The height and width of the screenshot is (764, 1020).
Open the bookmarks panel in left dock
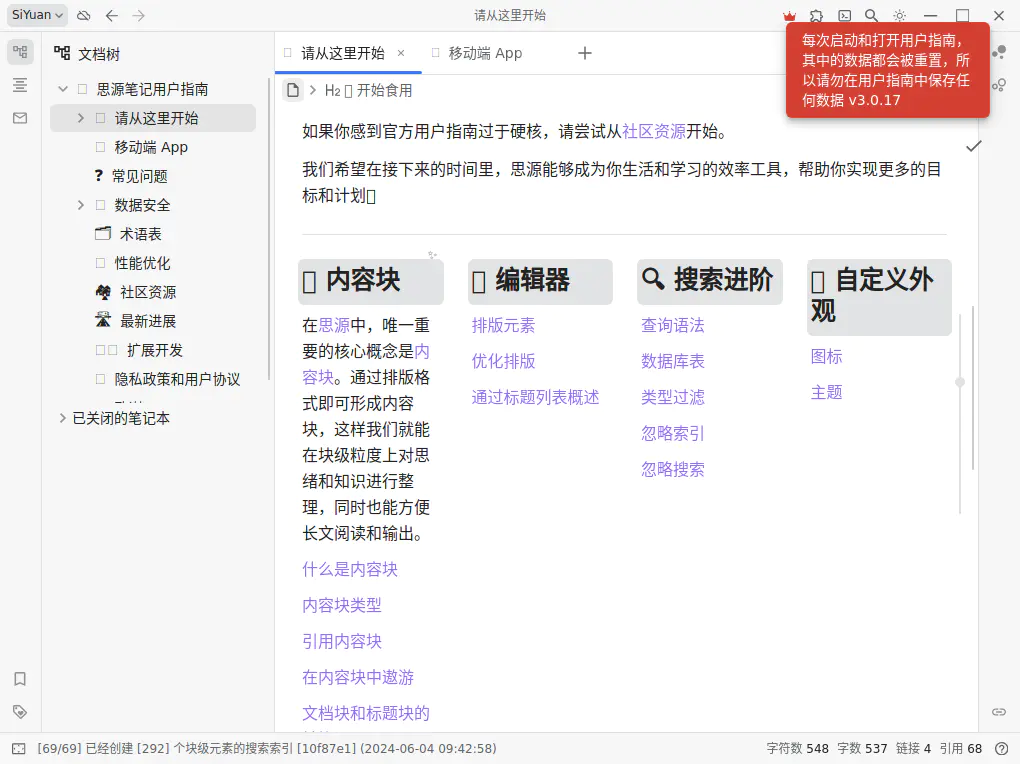(20, 679)
